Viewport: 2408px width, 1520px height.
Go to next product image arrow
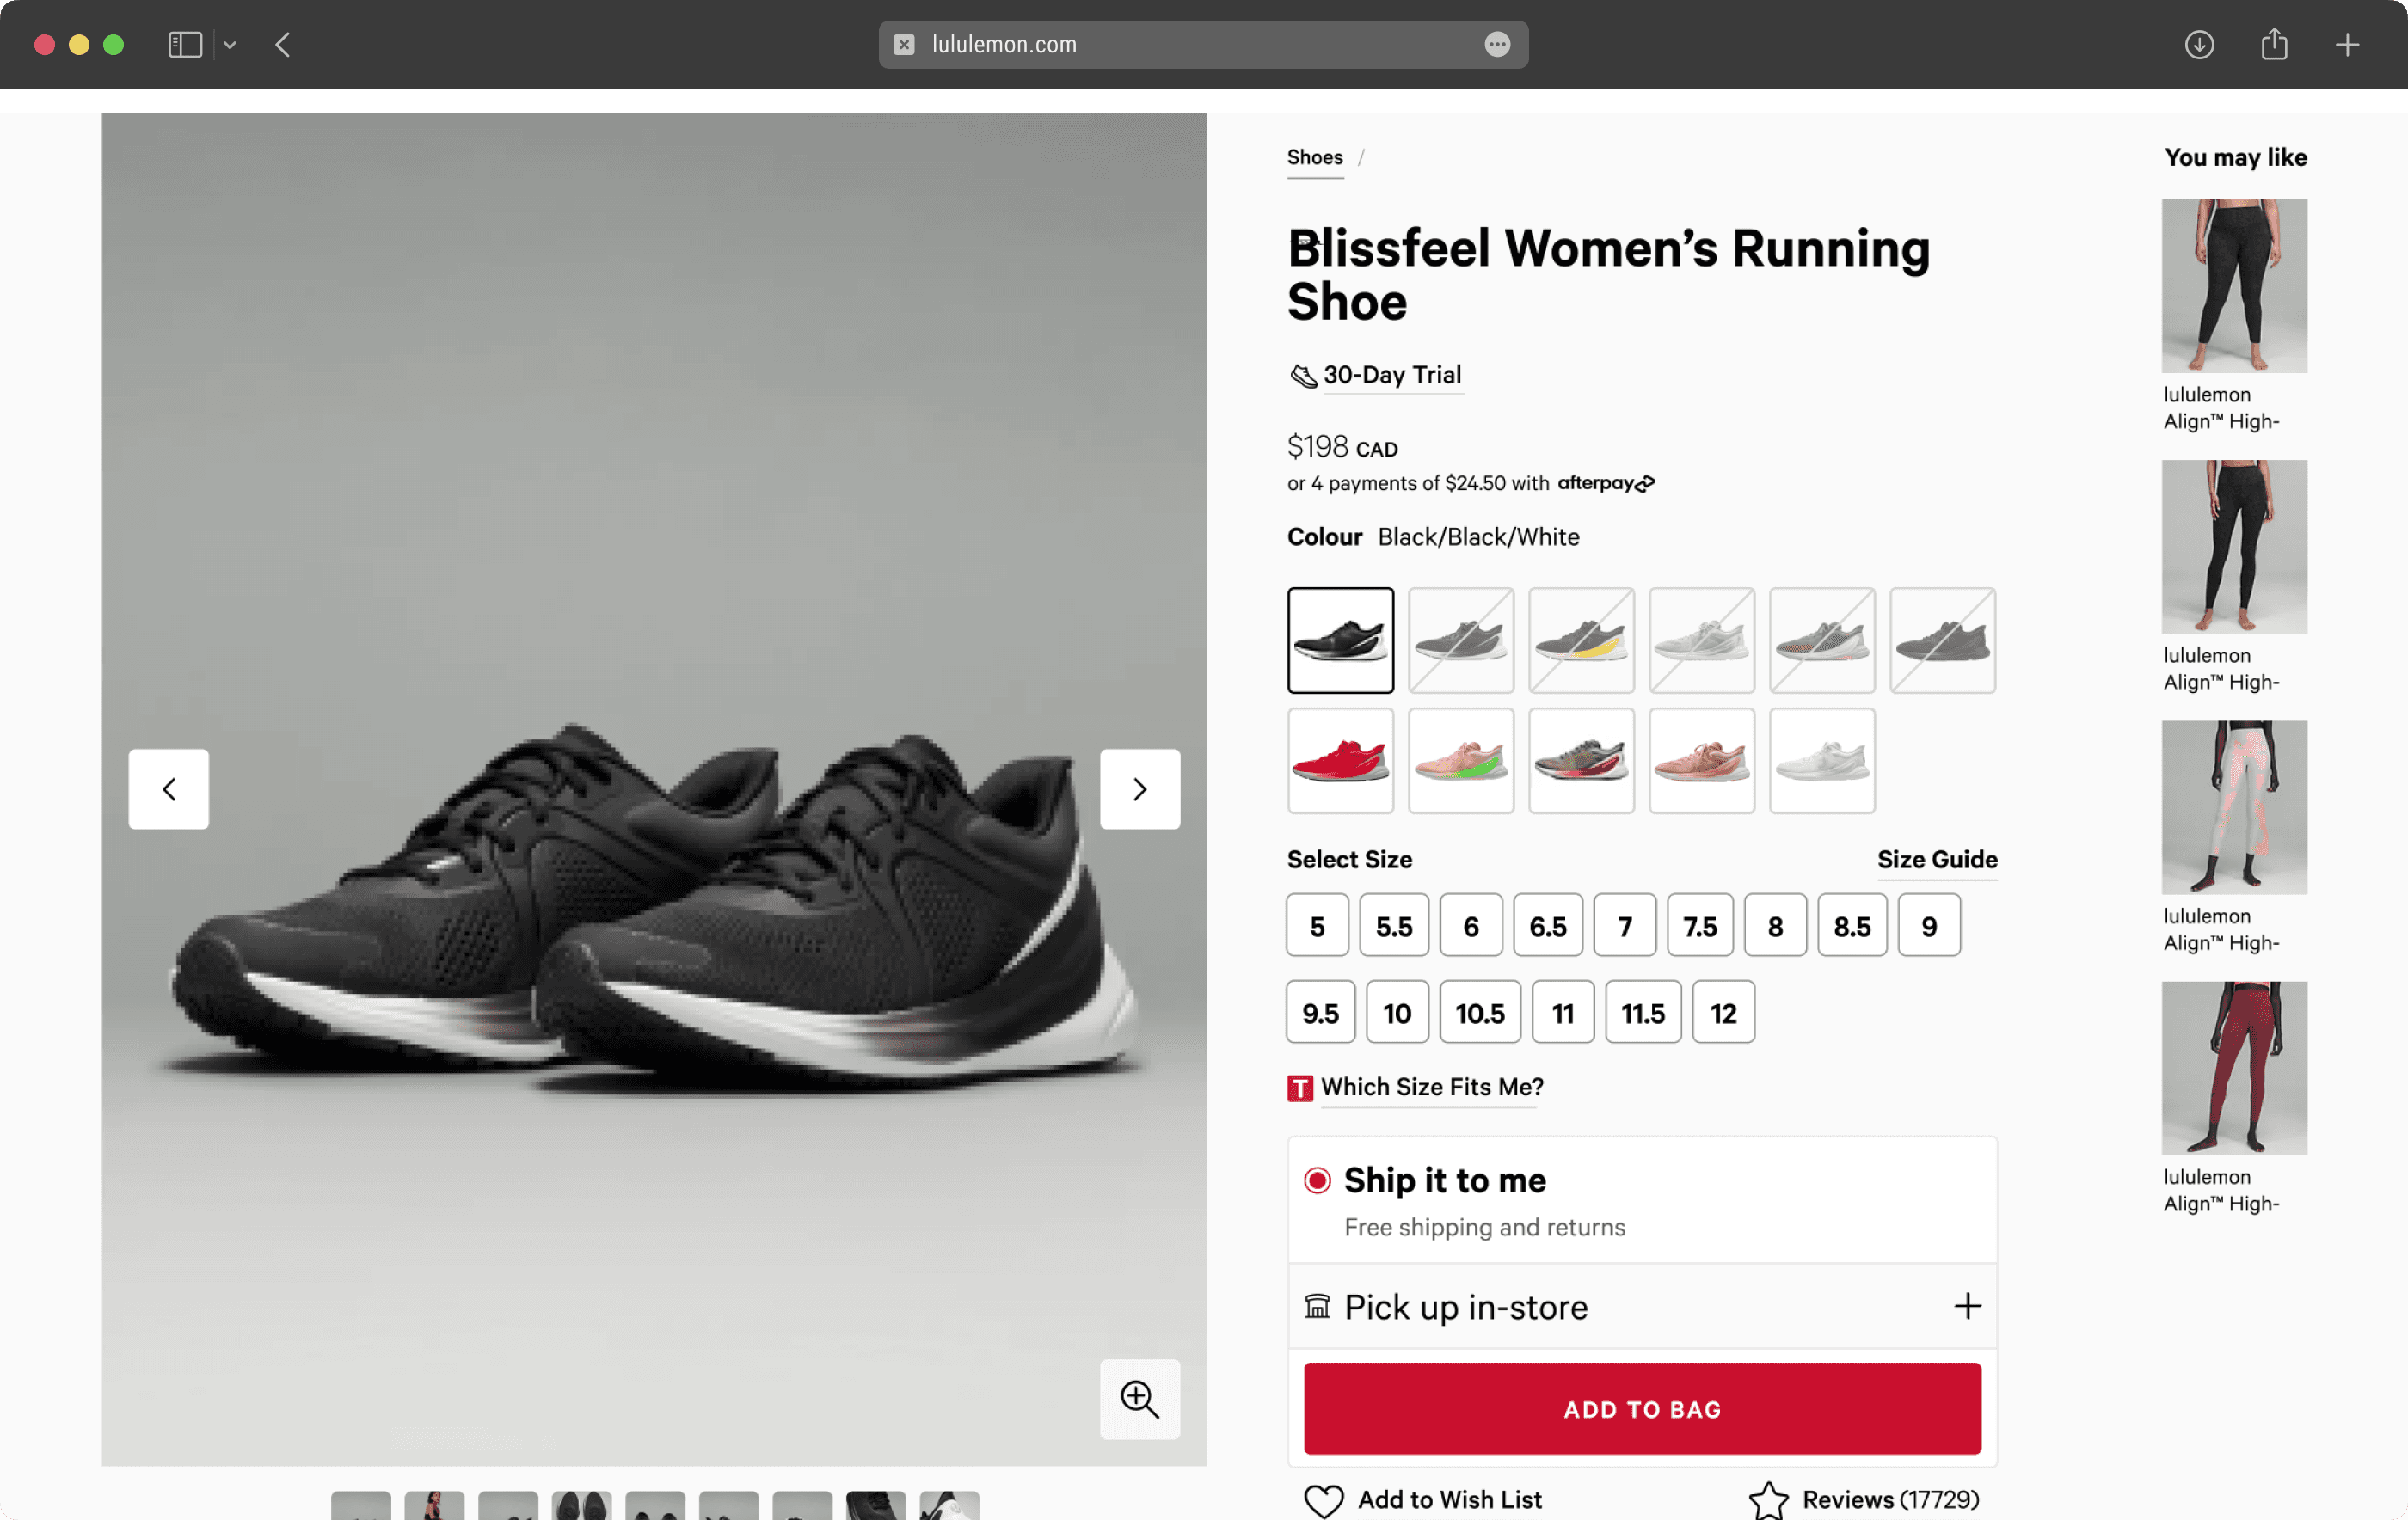(1139, 789)
